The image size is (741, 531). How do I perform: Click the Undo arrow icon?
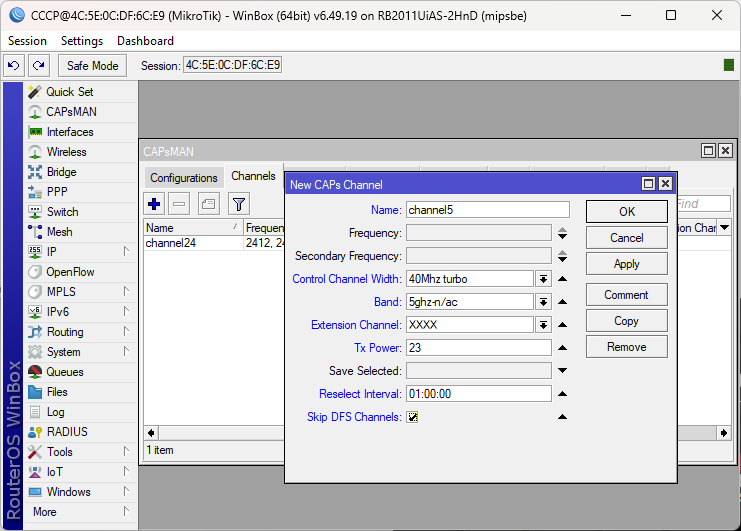(x=14, y=65)
